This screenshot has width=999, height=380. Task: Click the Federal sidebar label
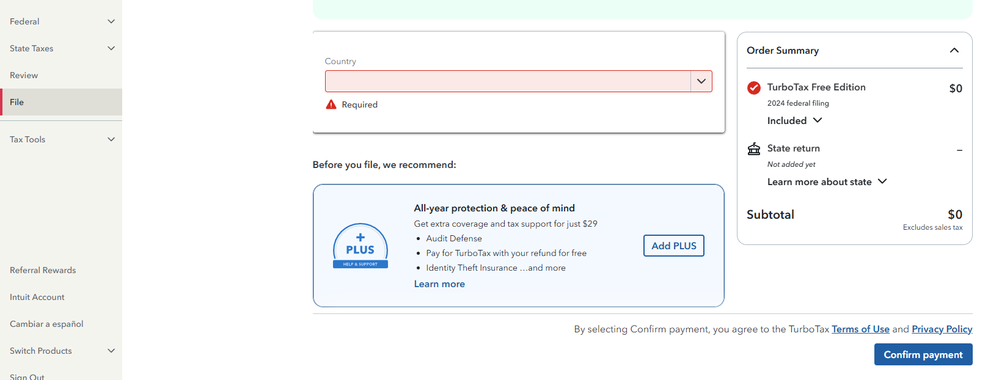24,22
